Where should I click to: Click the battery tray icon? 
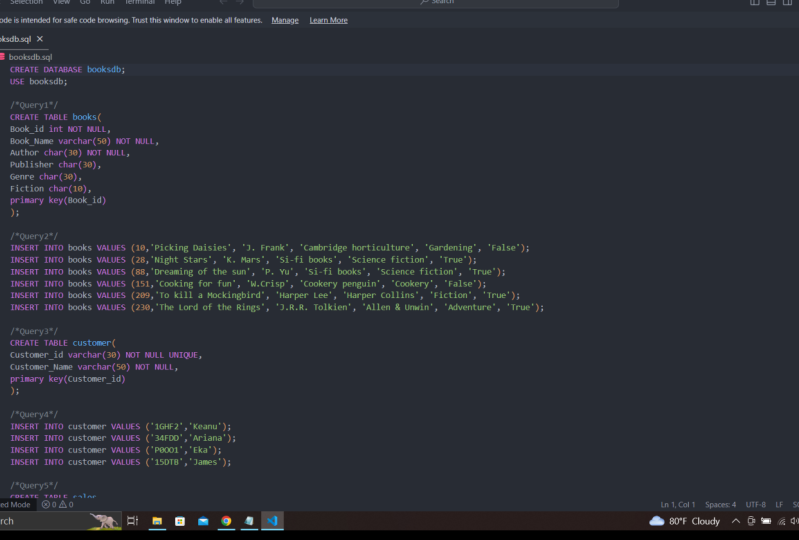766,521
